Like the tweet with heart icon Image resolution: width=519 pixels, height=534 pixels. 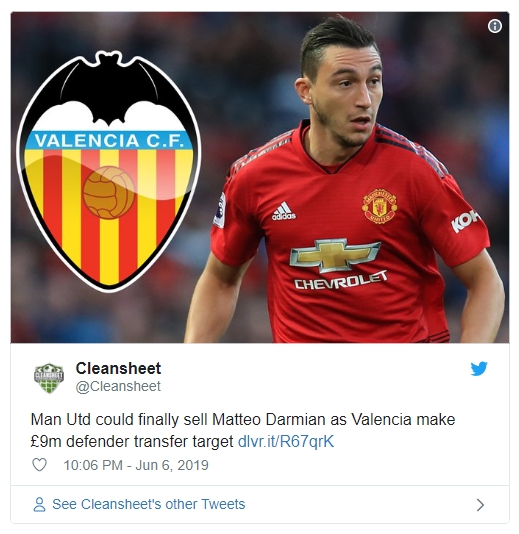(39, 465)
